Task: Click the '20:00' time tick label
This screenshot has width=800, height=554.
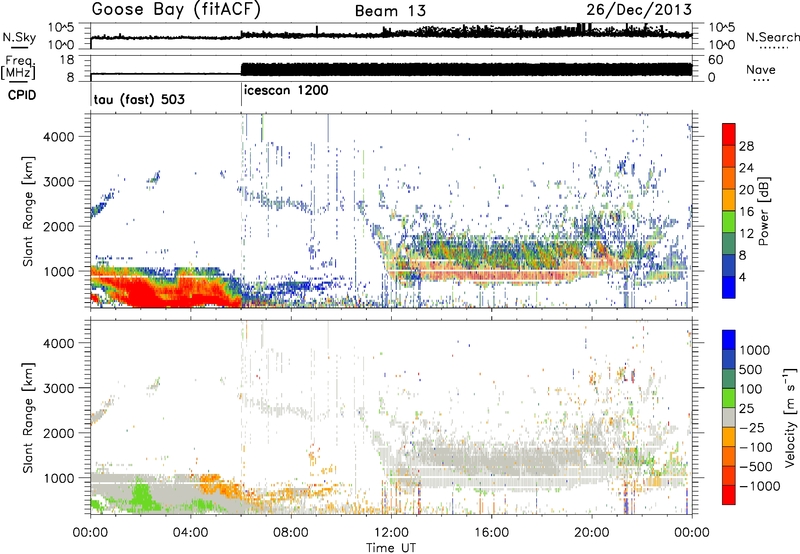Action: coord(591,533)
